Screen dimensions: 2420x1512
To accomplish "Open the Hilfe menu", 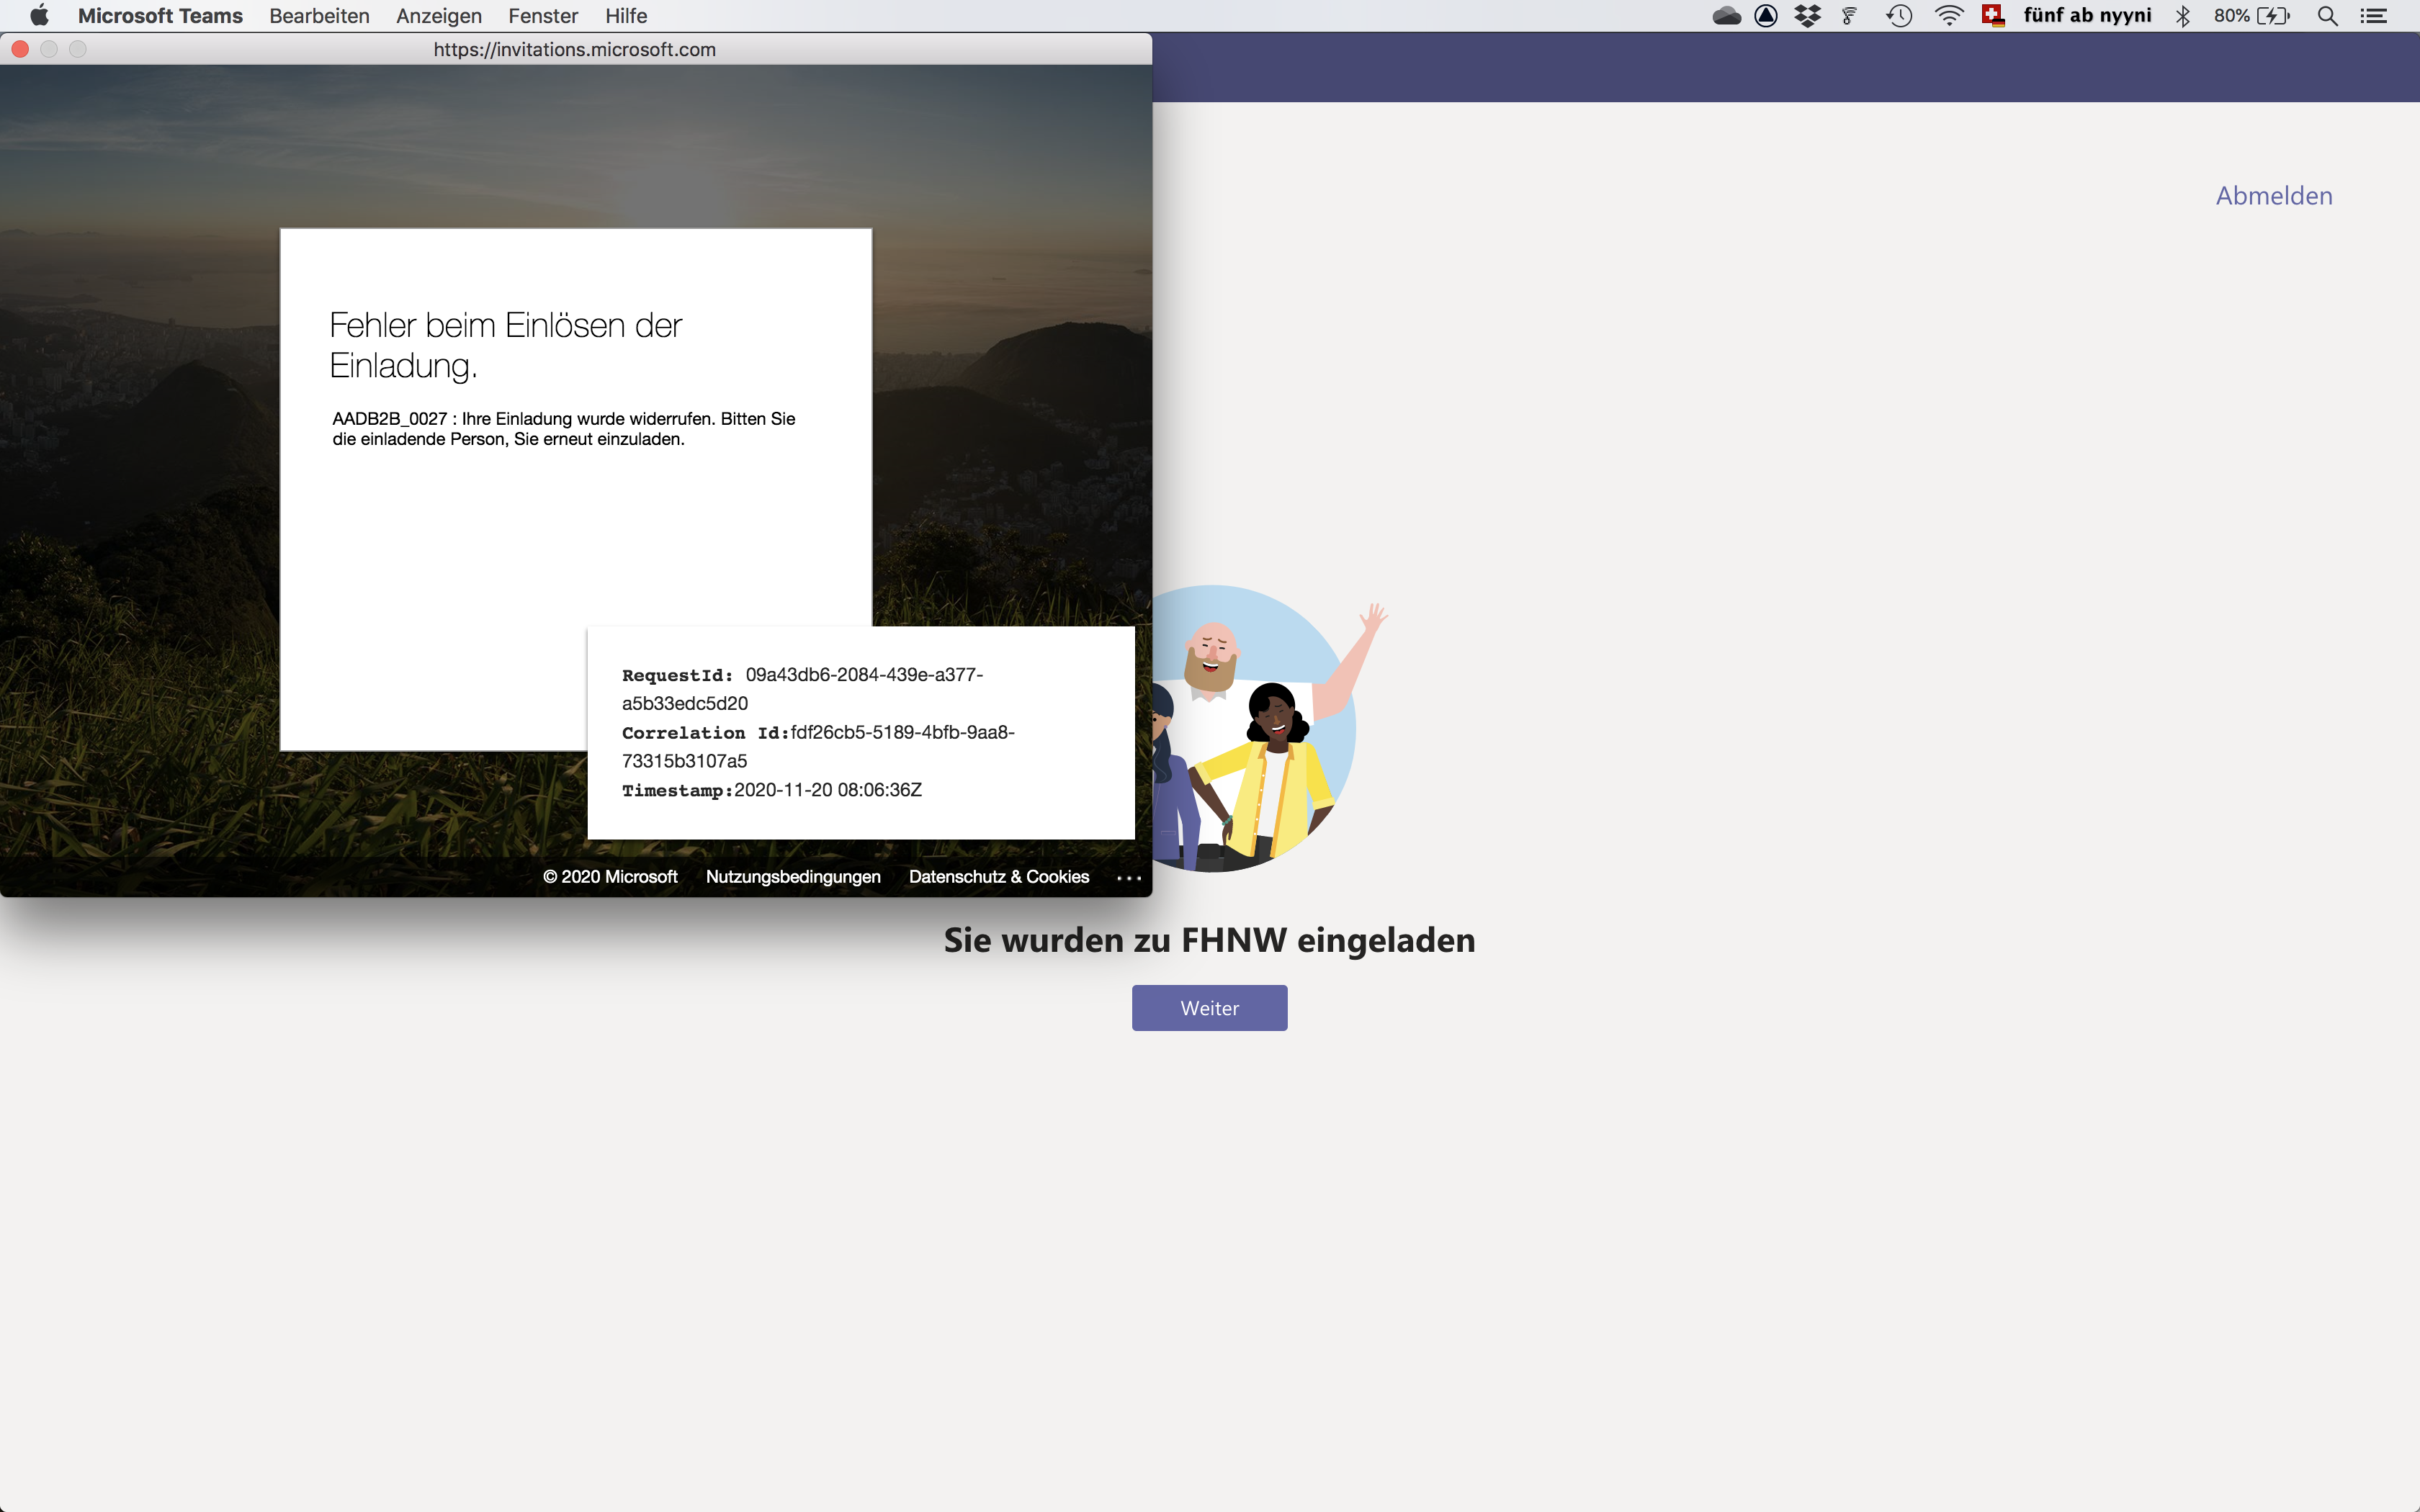I will tap(626, 16).
